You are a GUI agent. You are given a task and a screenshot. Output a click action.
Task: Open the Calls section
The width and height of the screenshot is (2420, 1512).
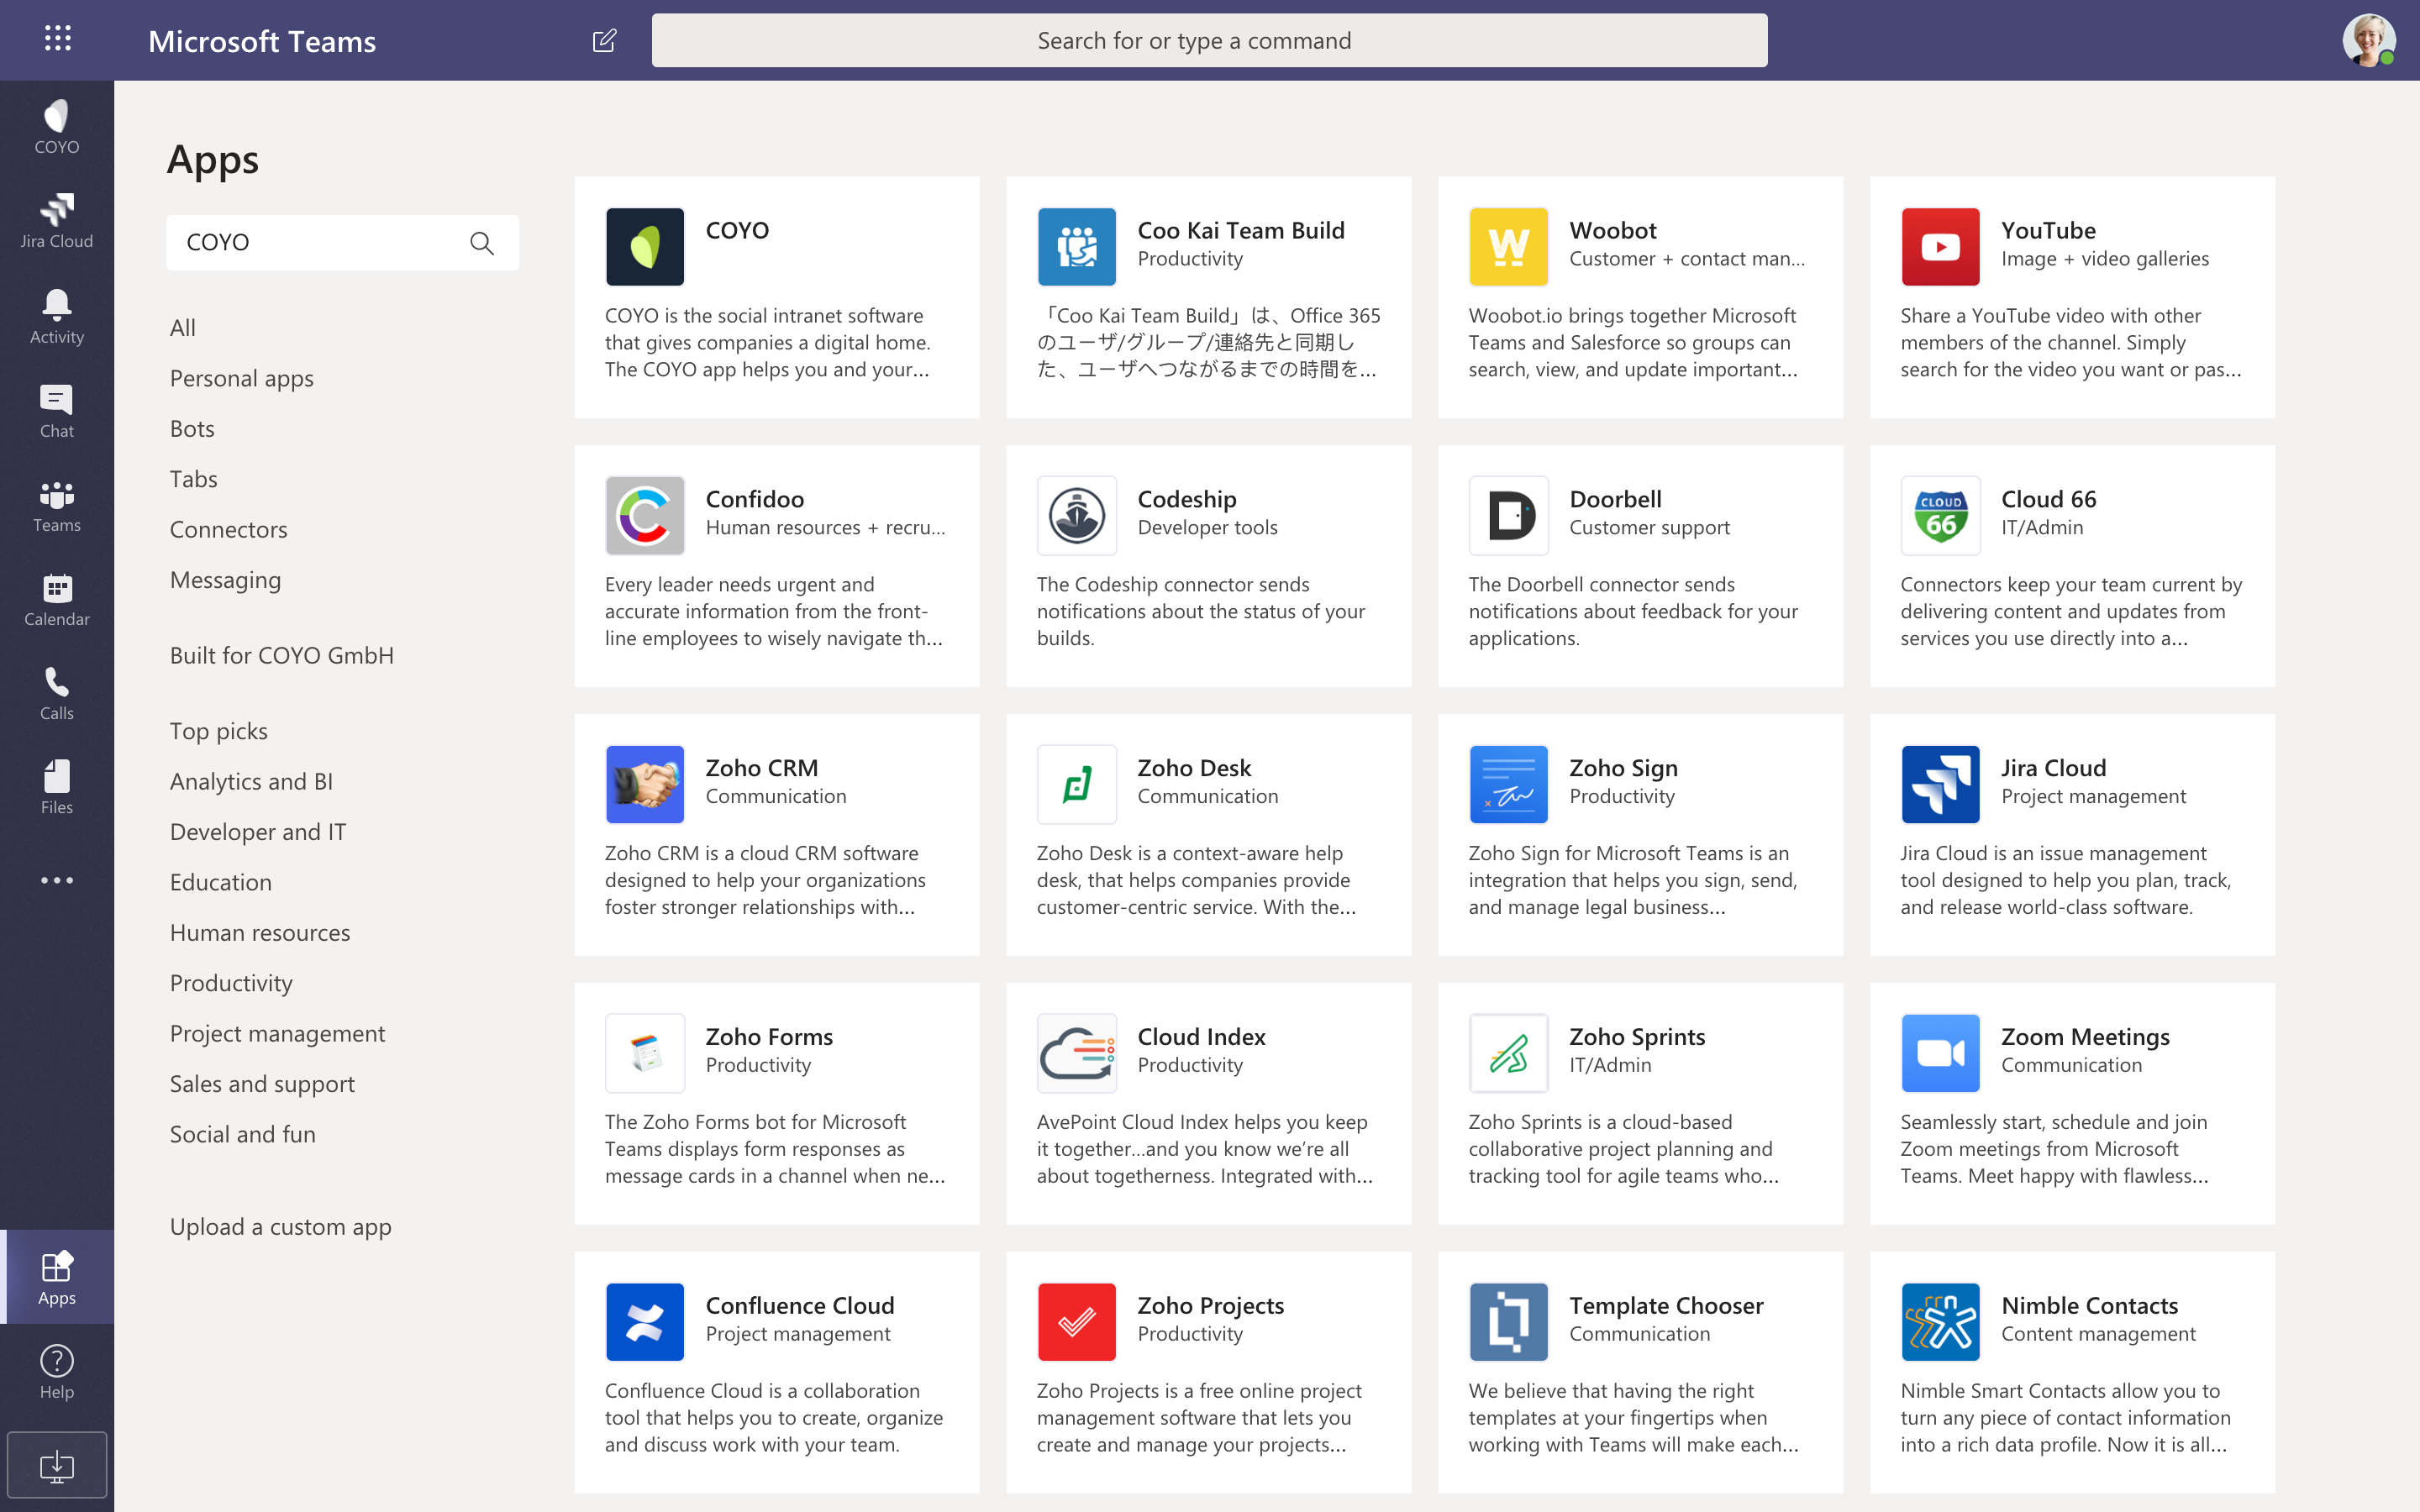(57, 693)
